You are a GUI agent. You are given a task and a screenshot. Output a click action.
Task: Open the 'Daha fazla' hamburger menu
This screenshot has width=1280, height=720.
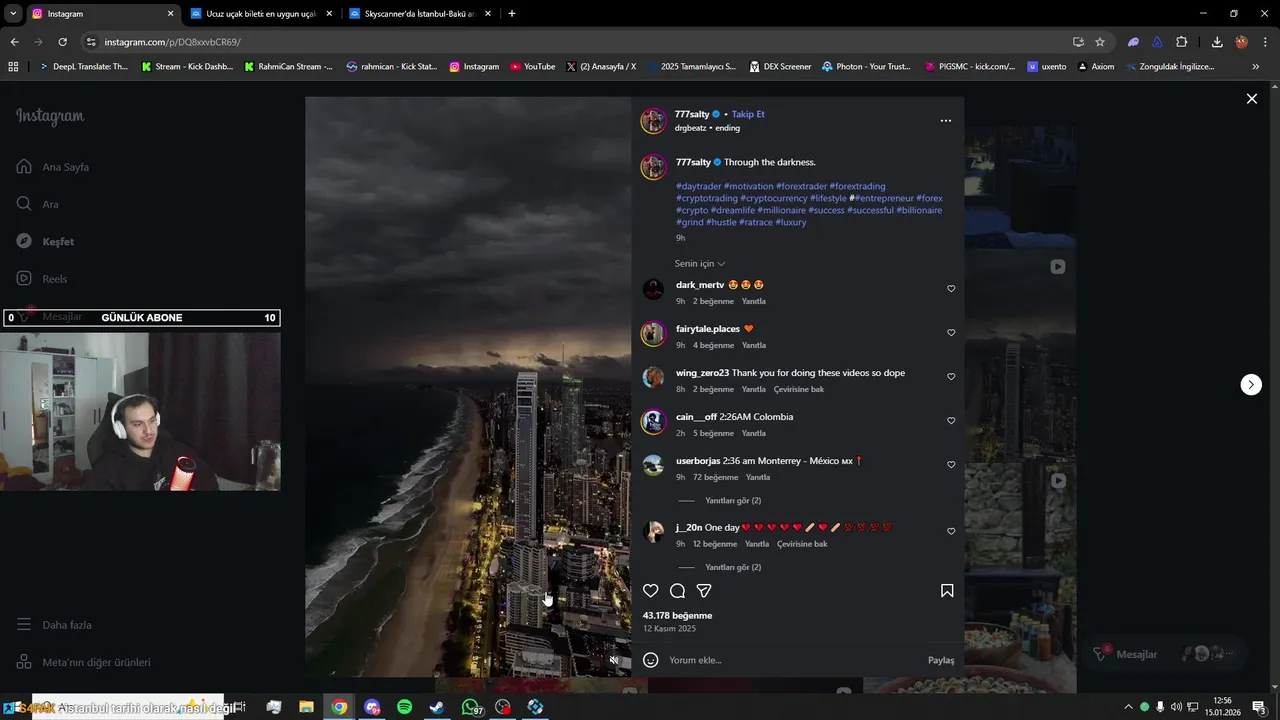[x=24, y=625]
